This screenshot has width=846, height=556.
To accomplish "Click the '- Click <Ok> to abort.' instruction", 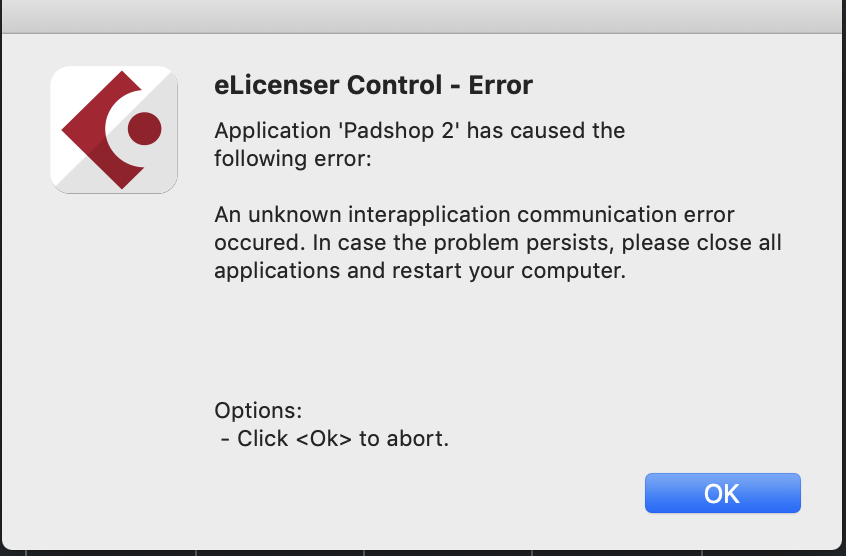I will coord(335,438).
